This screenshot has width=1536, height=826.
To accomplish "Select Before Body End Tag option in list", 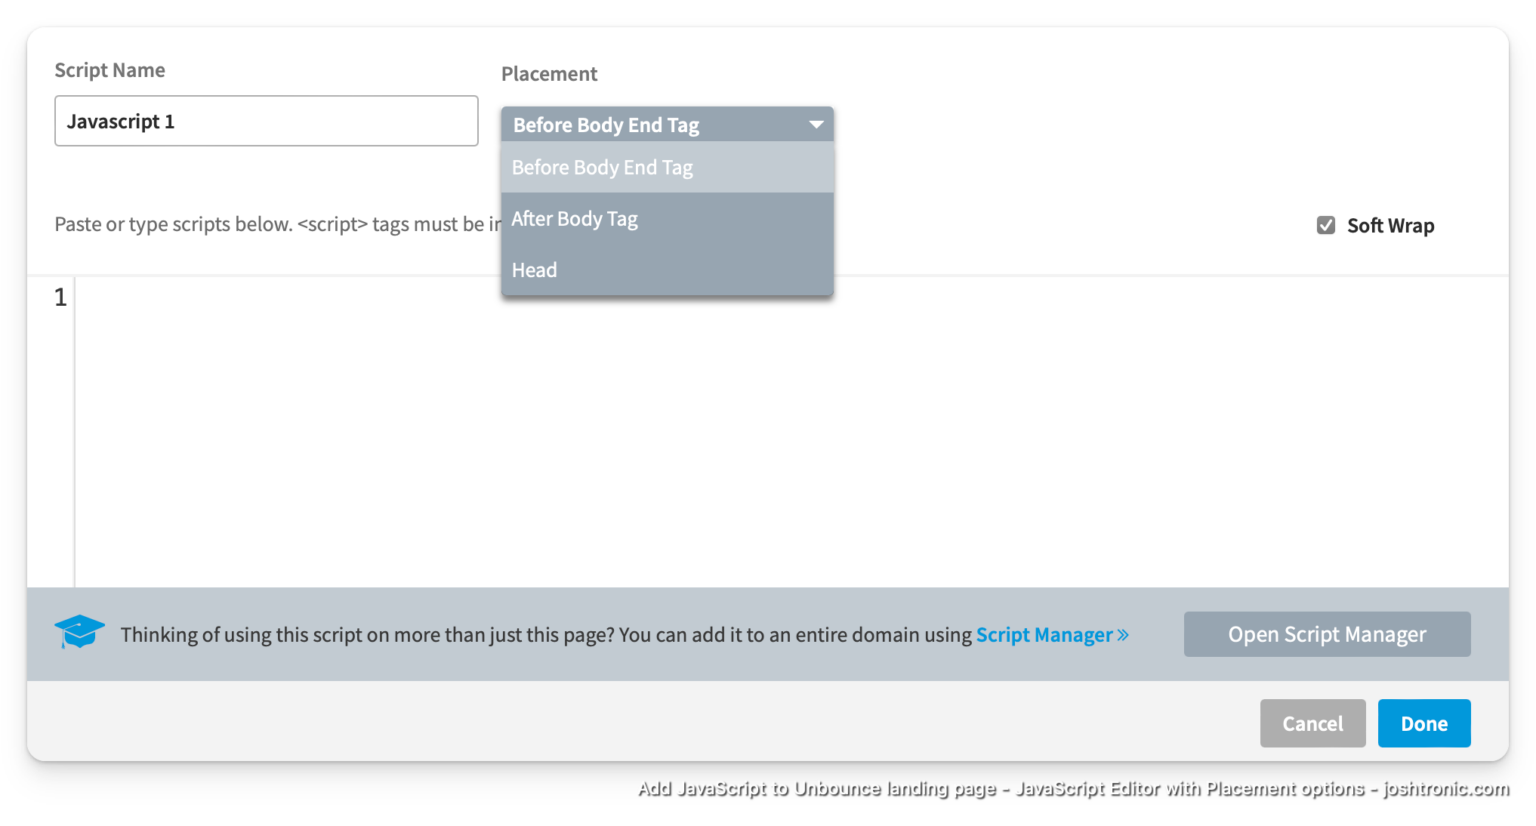I will tap(667, 167).
